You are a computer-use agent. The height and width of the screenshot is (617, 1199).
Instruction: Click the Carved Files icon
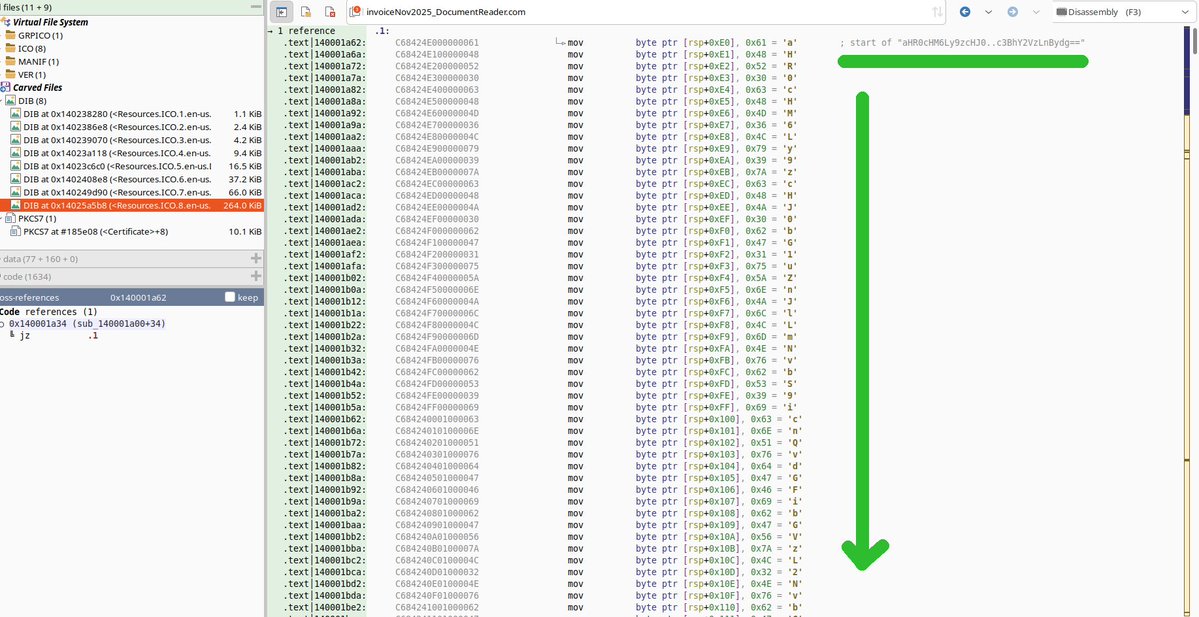pos(5,87)
